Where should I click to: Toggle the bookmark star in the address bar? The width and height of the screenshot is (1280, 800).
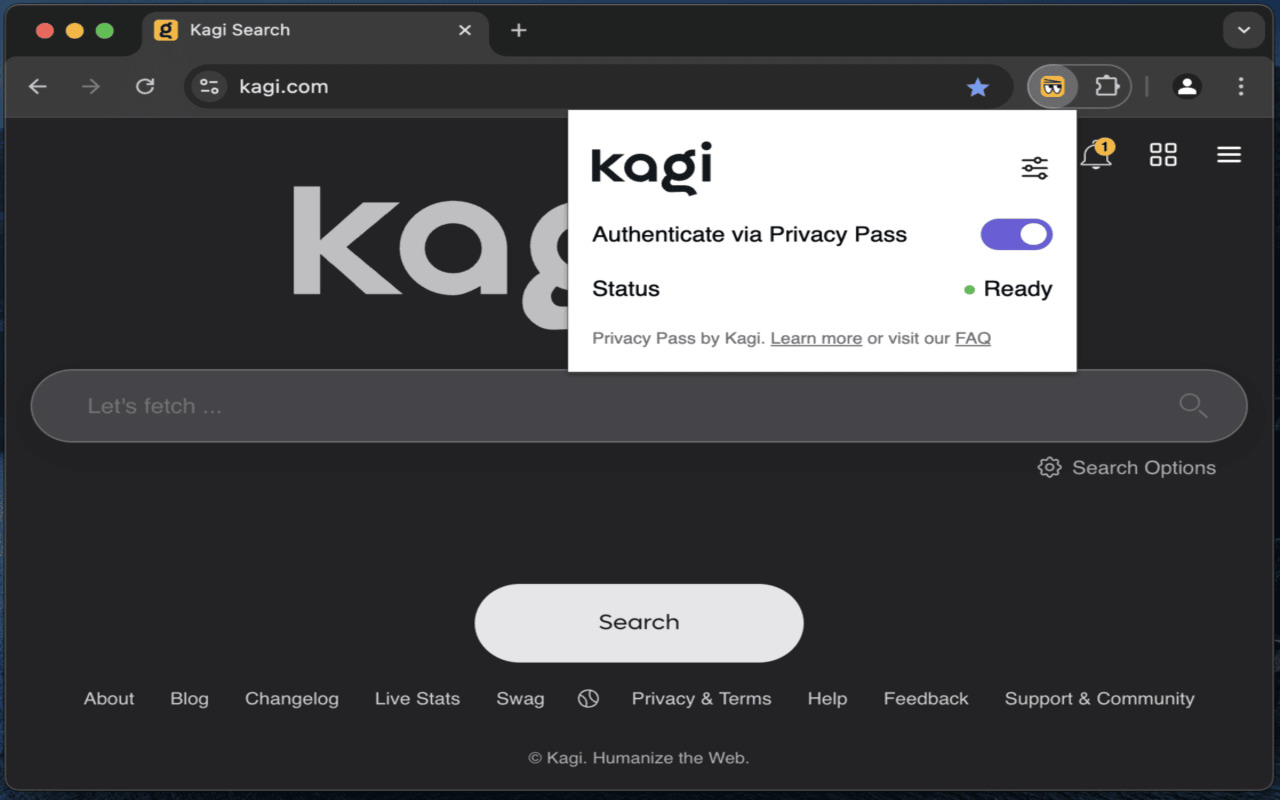point(978,87)
